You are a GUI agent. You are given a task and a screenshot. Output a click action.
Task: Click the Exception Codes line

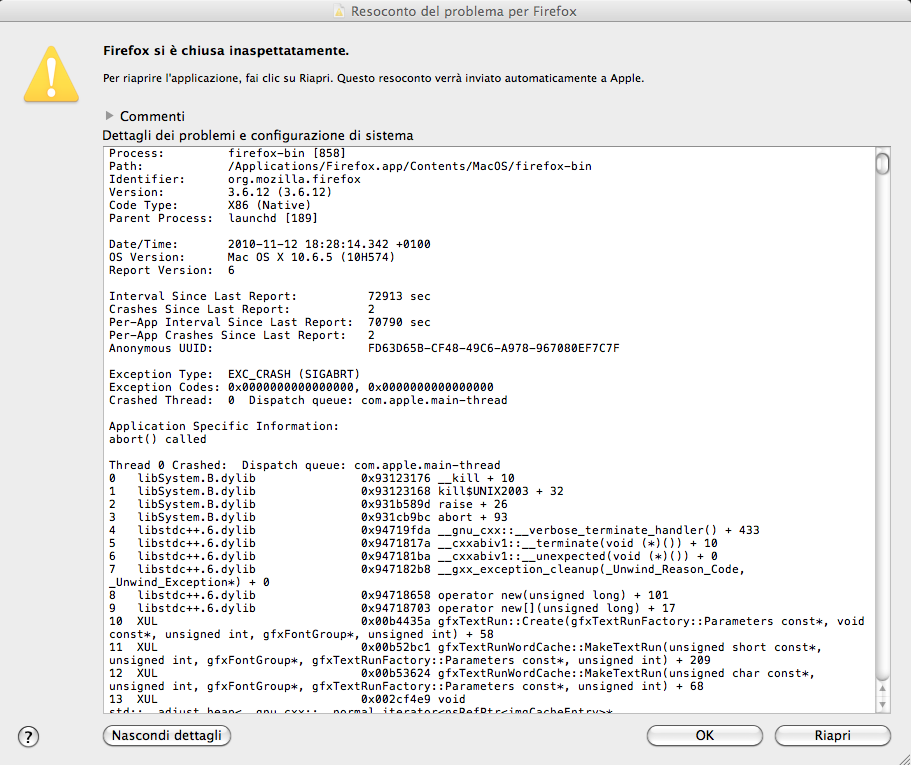click(x=301, y=387)
